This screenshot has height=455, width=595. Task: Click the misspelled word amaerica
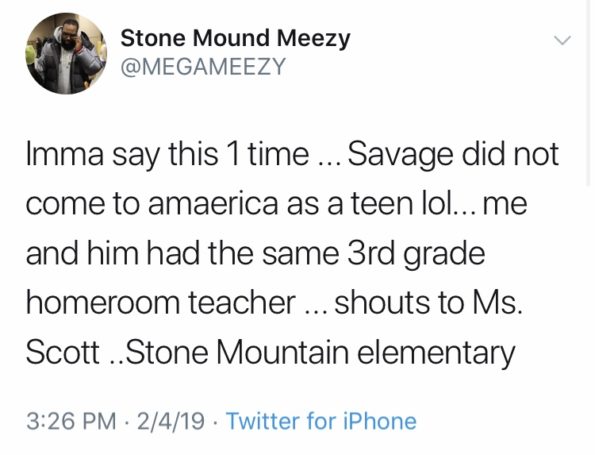tap(213, 204)
